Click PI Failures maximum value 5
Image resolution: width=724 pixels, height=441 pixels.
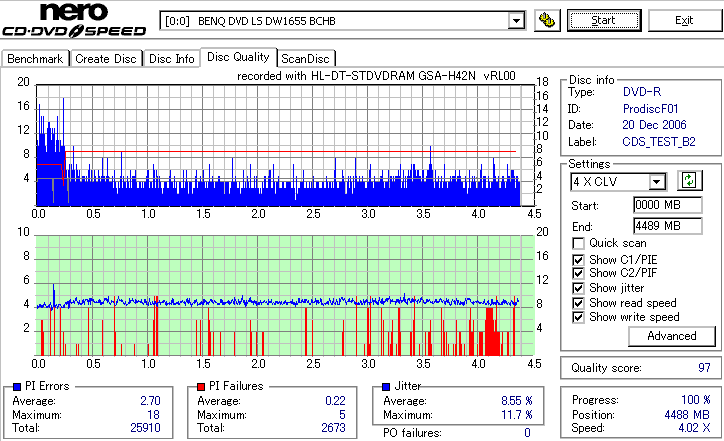click(342, 415)
